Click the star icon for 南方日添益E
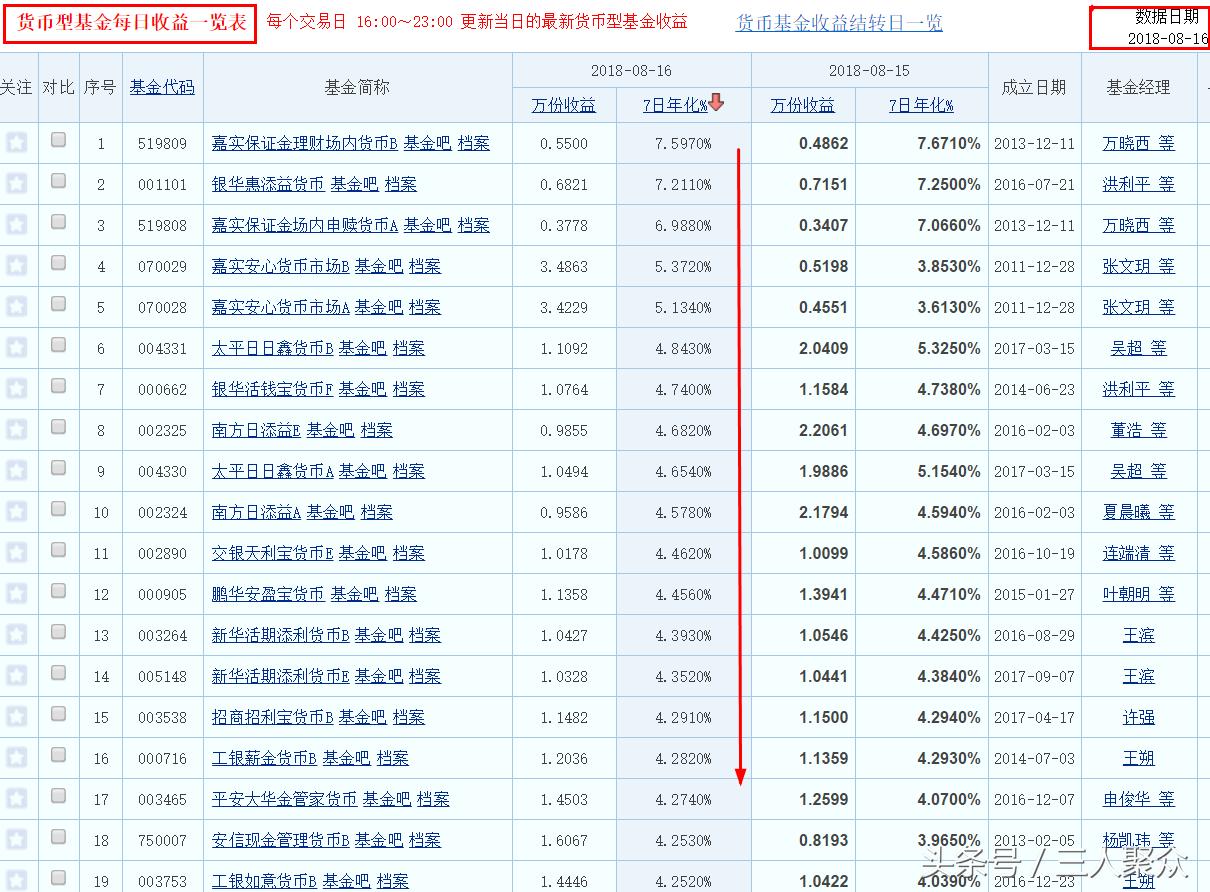The width and height of the screenshot is (1210, 892). (x=17, y=430)
